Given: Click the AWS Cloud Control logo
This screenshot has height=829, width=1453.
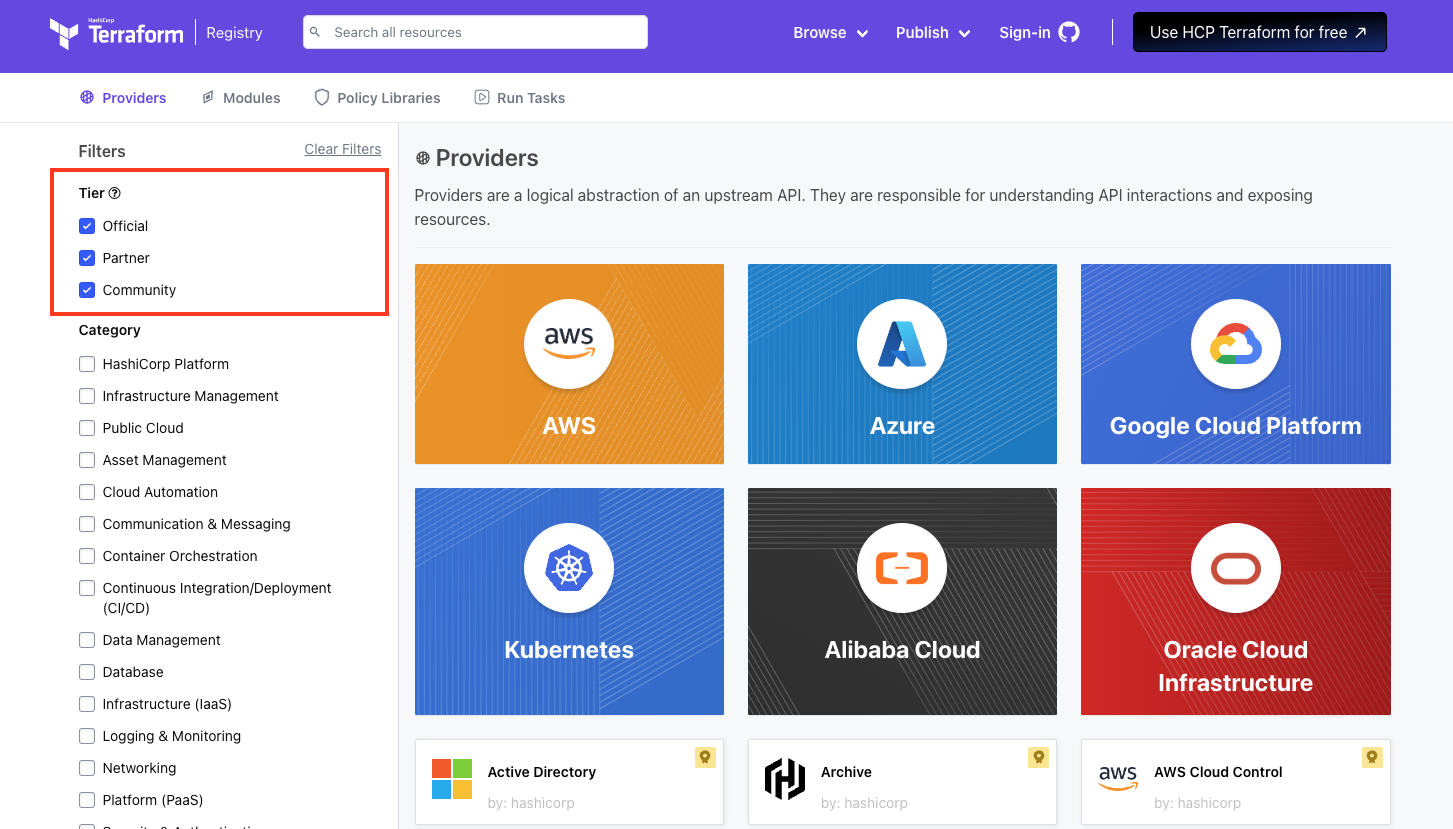Looking at the screenshot, I should click(1118, 777).
